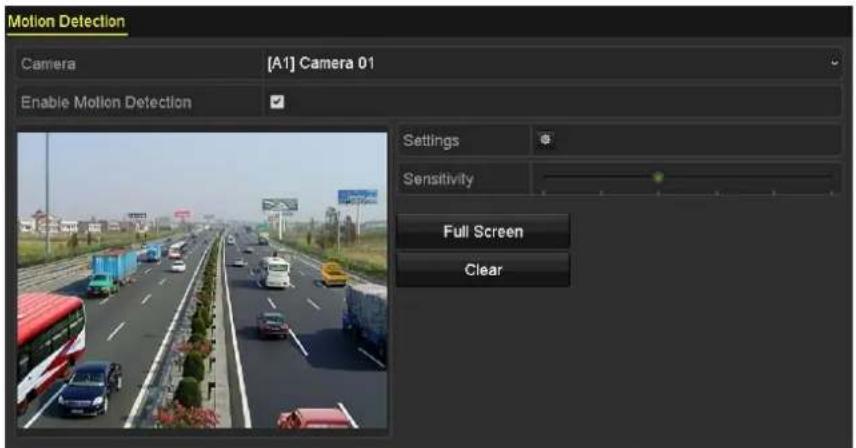Open the Camera dropdown showing [A1] Camera 01
Image resolution: width=856 pixels, height=448 pixels.
click(553, 63)
